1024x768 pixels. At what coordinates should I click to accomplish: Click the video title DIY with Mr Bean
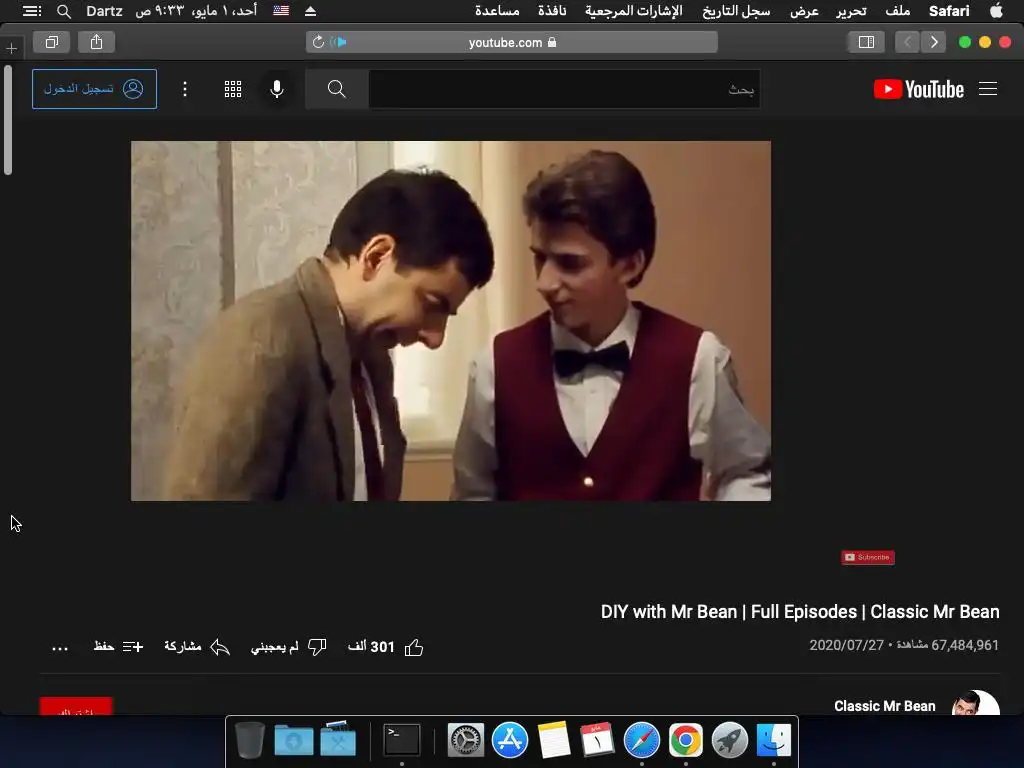tap(800, 612)
